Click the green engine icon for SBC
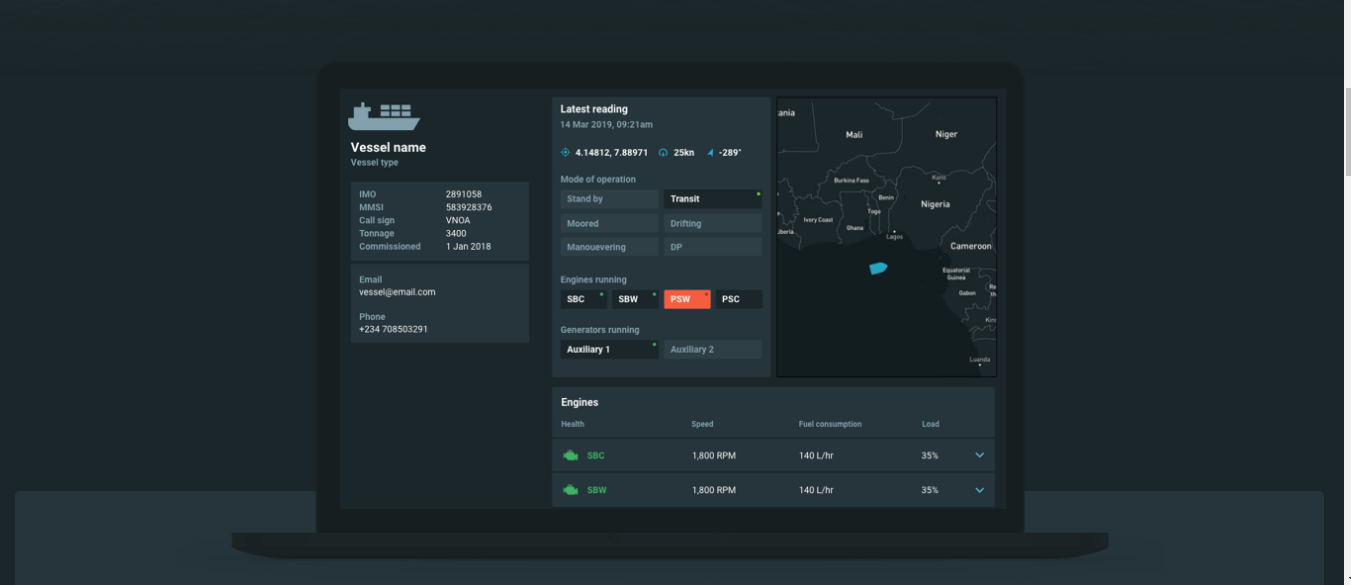Image resolution: width=1351 pixels, height=585 pixels. pyautogui.click(x=571, y=456)
